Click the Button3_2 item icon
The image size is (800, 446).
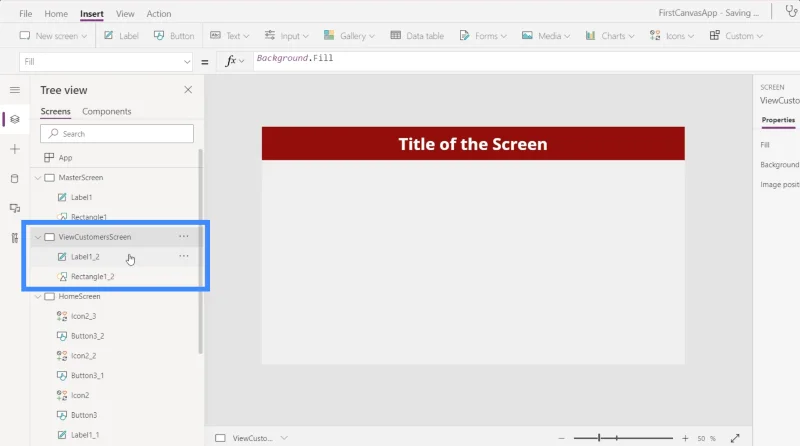(x=62, y=336)
